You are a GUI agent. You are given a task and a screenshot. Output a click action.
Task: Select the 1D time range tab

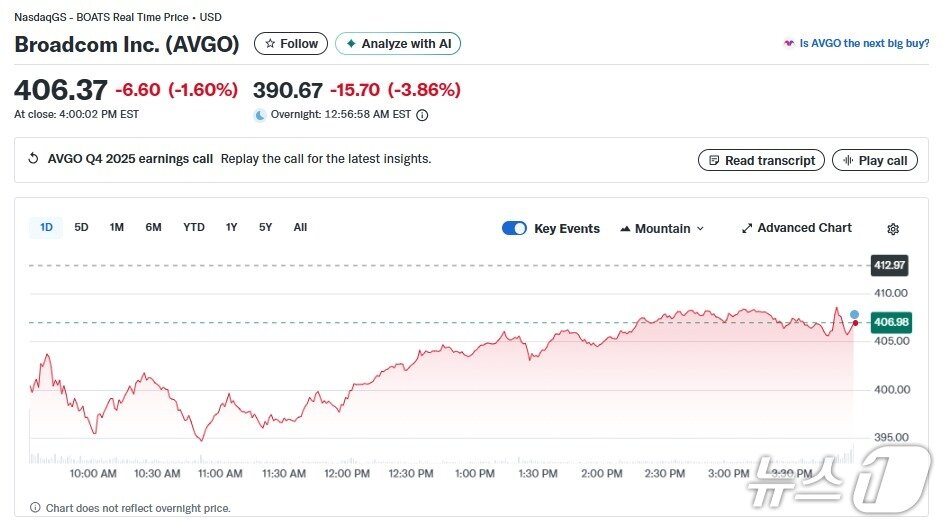[46, 227]
